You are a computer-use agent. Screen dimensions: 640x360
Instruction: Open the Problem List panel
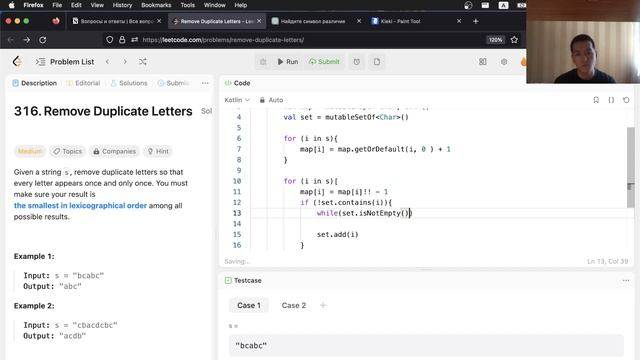click(x=65, y=62)
